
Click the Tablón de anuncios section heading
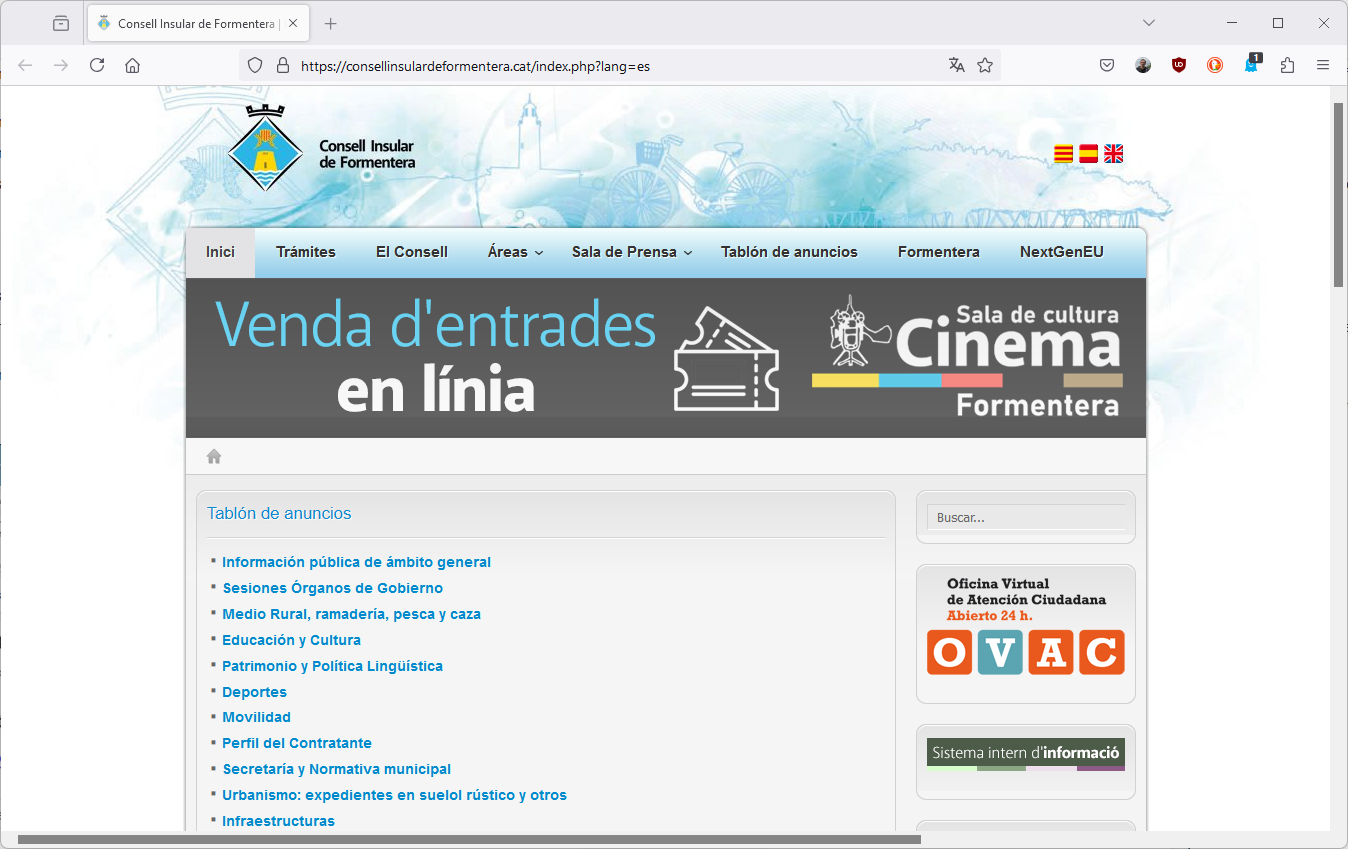tap(279, 513)
